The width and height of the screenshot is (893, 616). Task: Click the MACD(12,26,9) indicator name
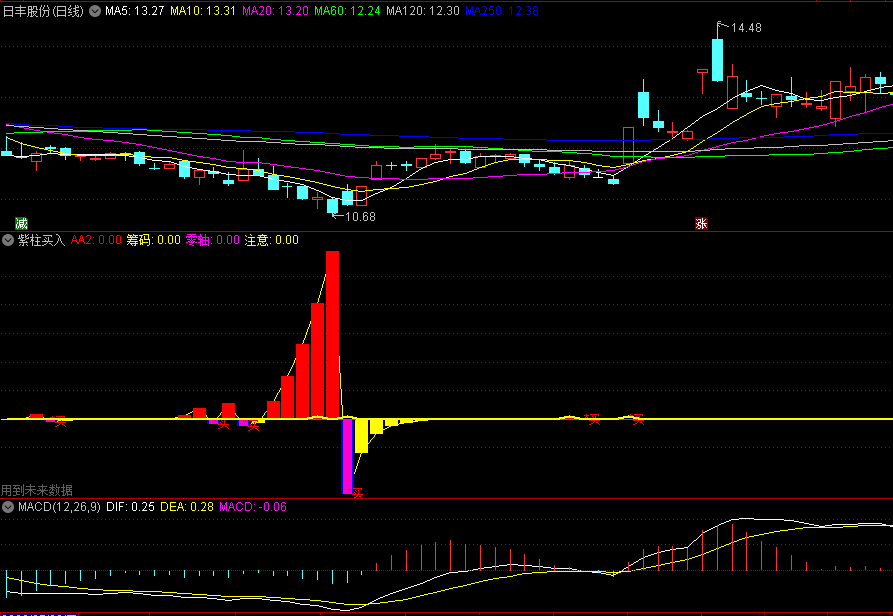59,507
